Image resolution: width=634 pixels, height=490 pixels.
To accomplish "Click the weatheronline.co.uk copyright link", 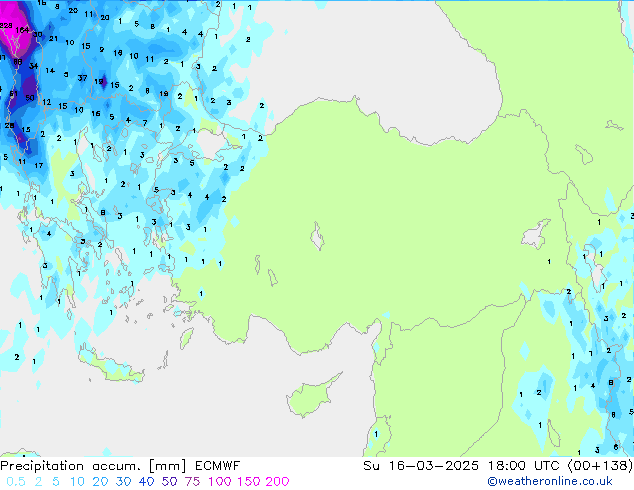I will [x=550, y=481].
